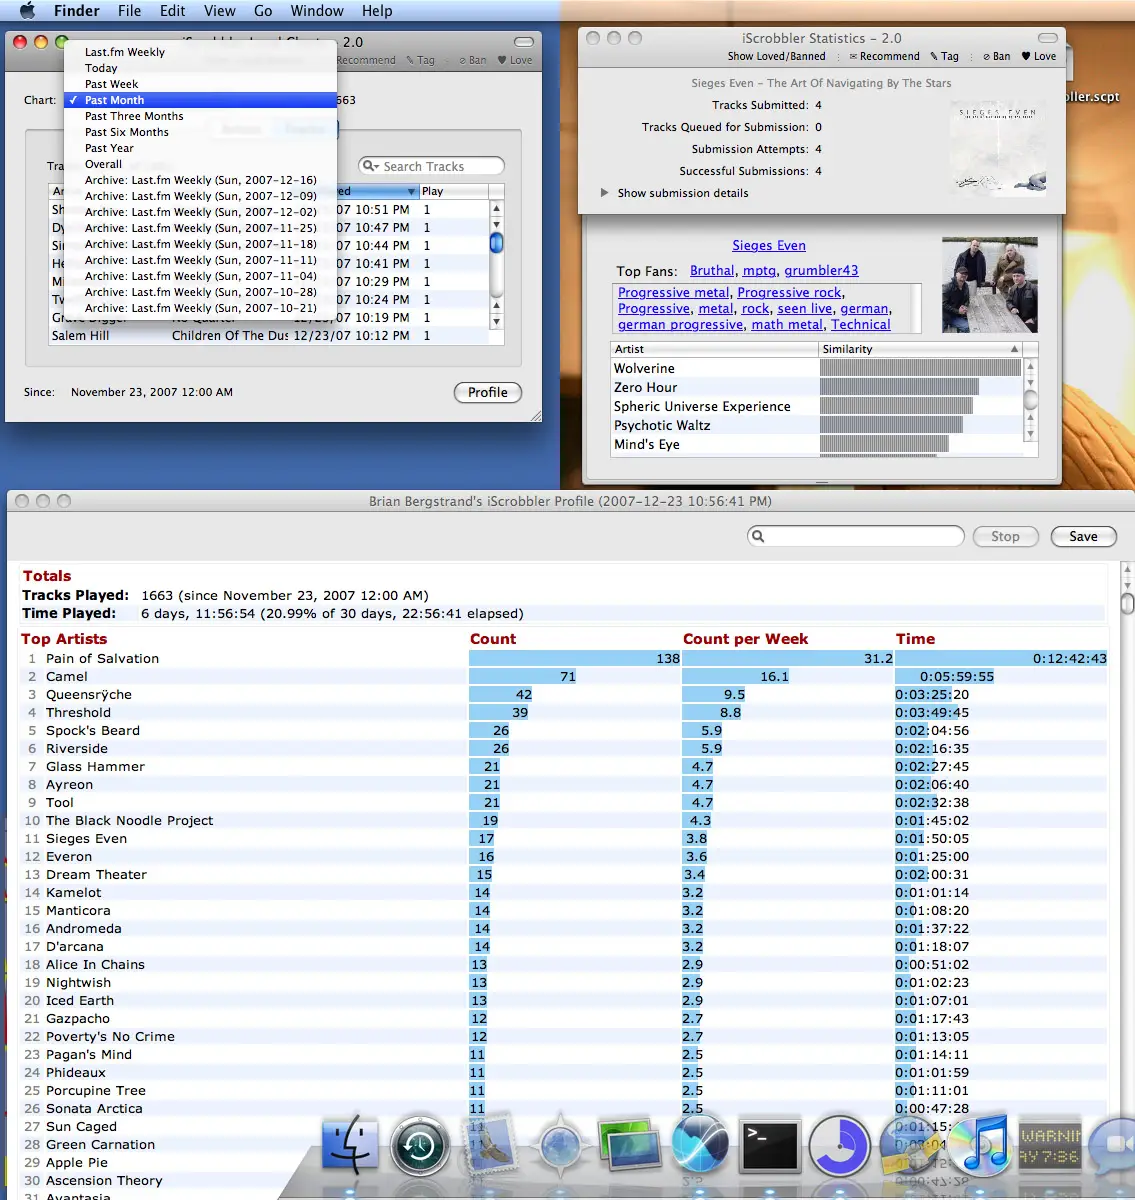Open the Sieges Even artist link
The width and height of the screenshot is (1135, 1200).
[768, 245]
